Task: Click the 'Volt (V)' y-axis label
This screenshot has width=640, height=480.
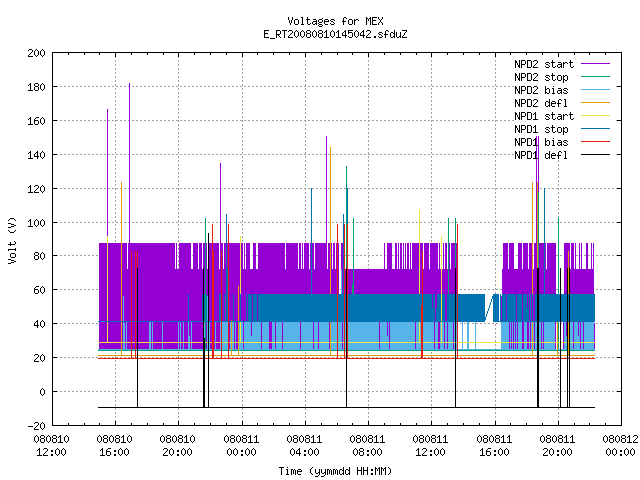Action: pyautogui.click(x=12, y=240)
